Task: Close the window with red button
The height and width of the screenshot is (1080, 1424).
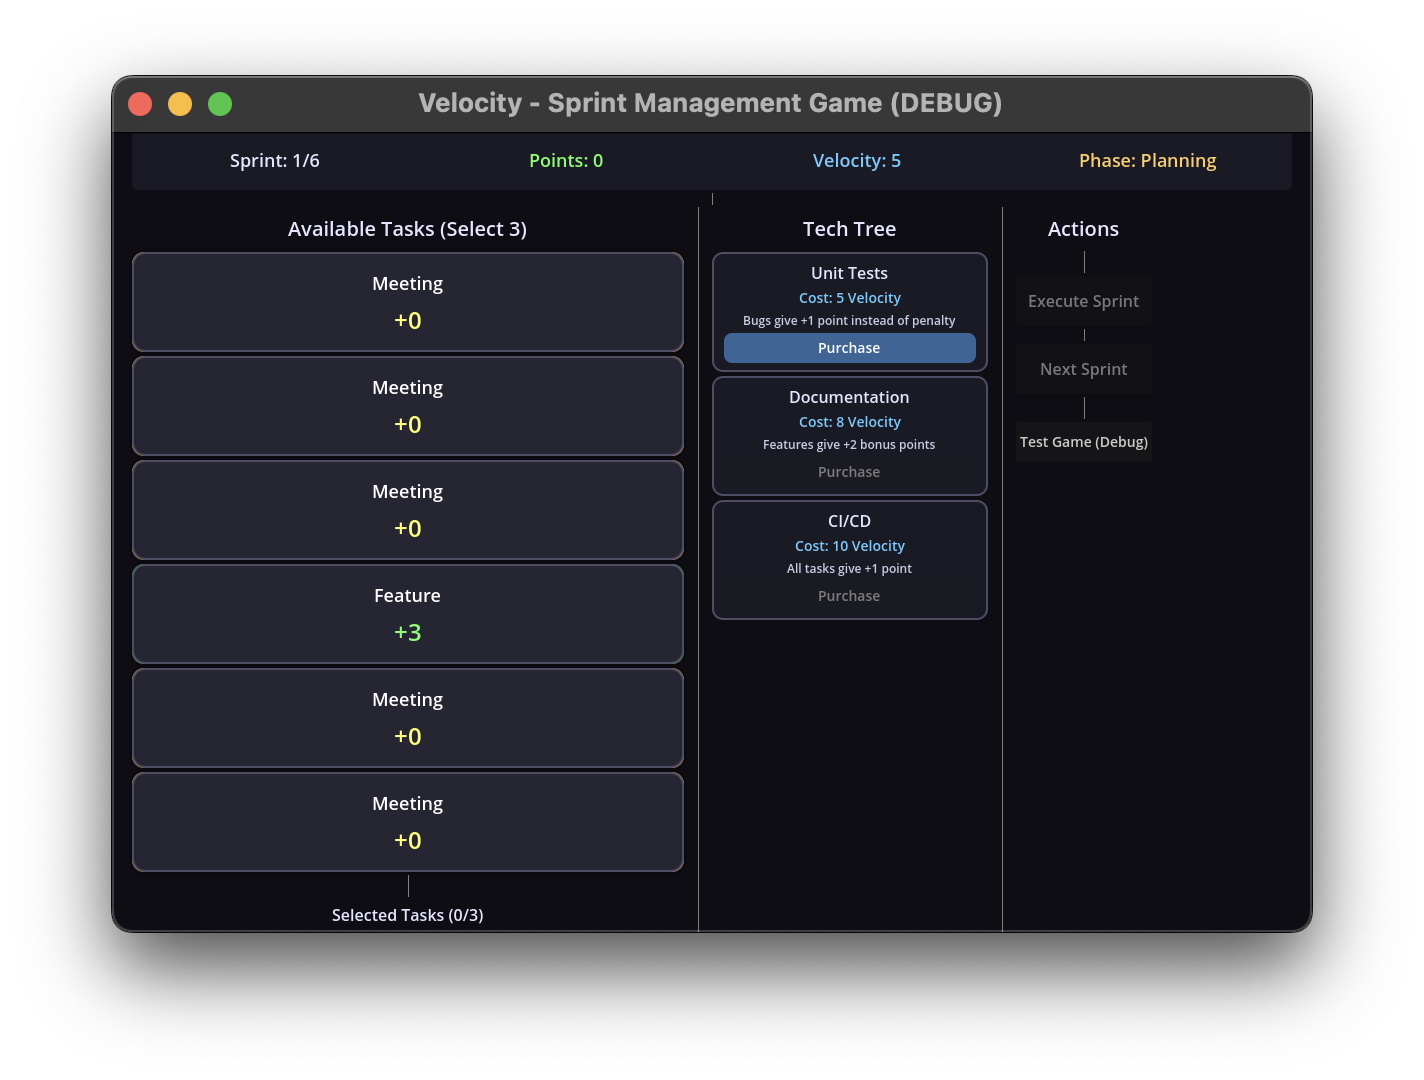Action: 140,104
